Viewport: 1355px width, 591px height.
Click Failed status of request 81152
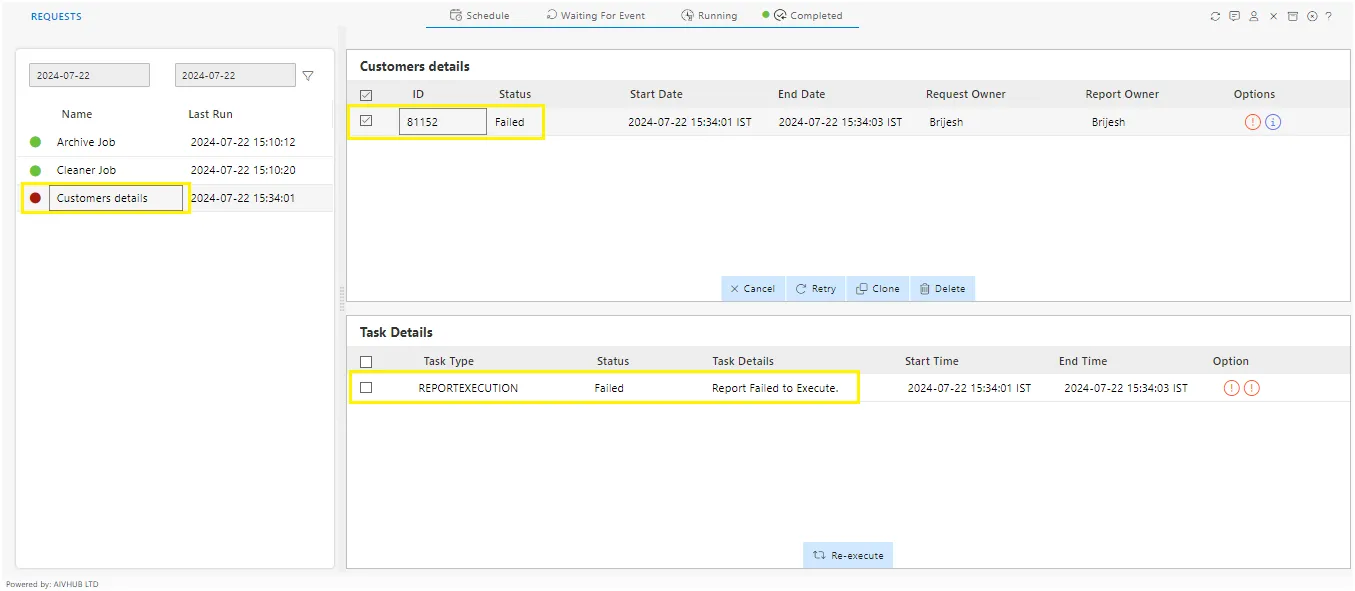(510, 122)
